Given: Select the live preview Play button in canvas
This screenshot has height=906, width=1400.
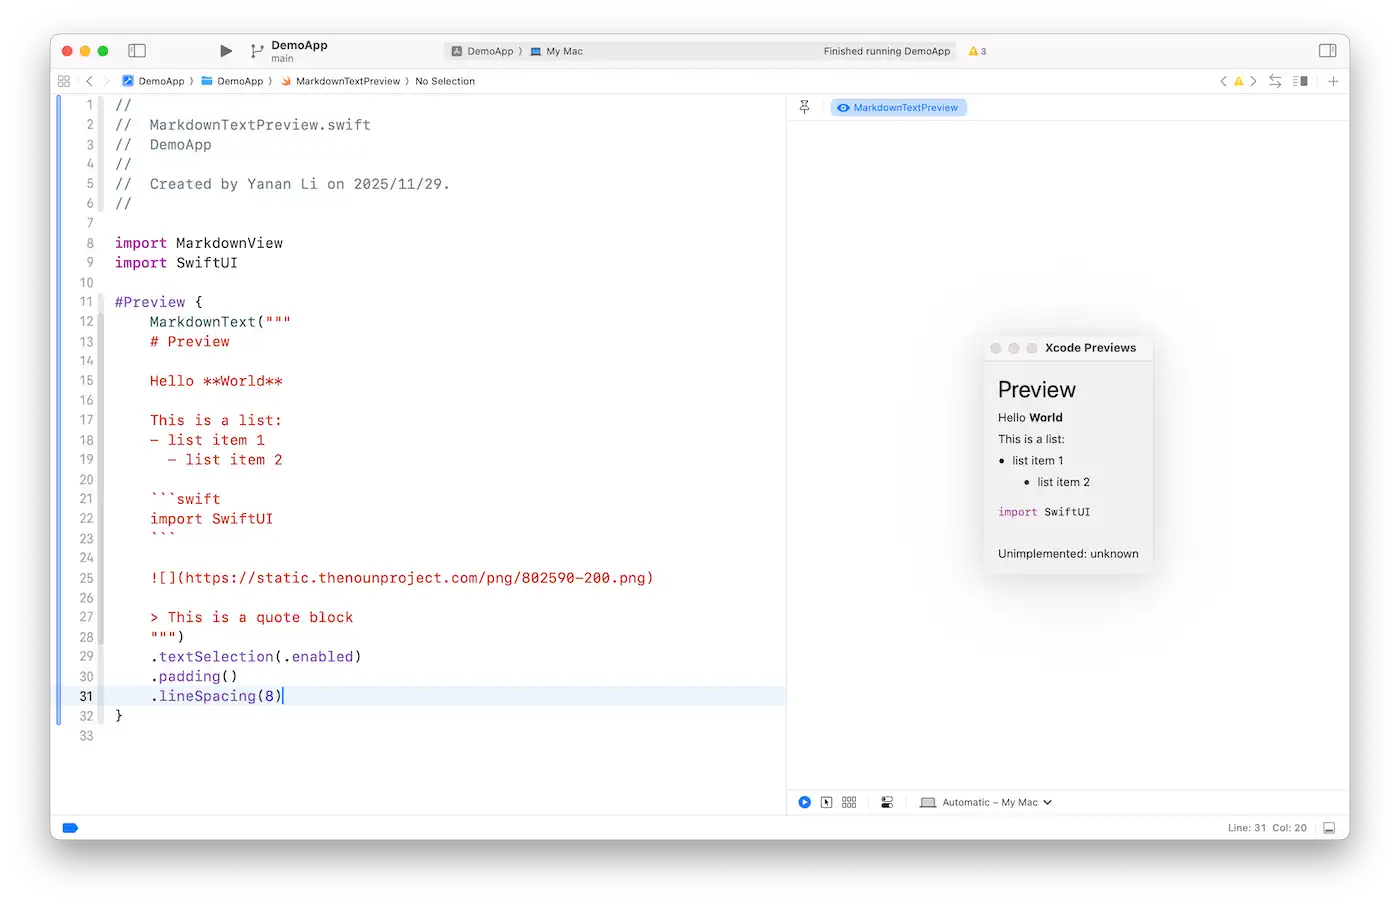Looking at the screenshot, I should pos(804,802).
